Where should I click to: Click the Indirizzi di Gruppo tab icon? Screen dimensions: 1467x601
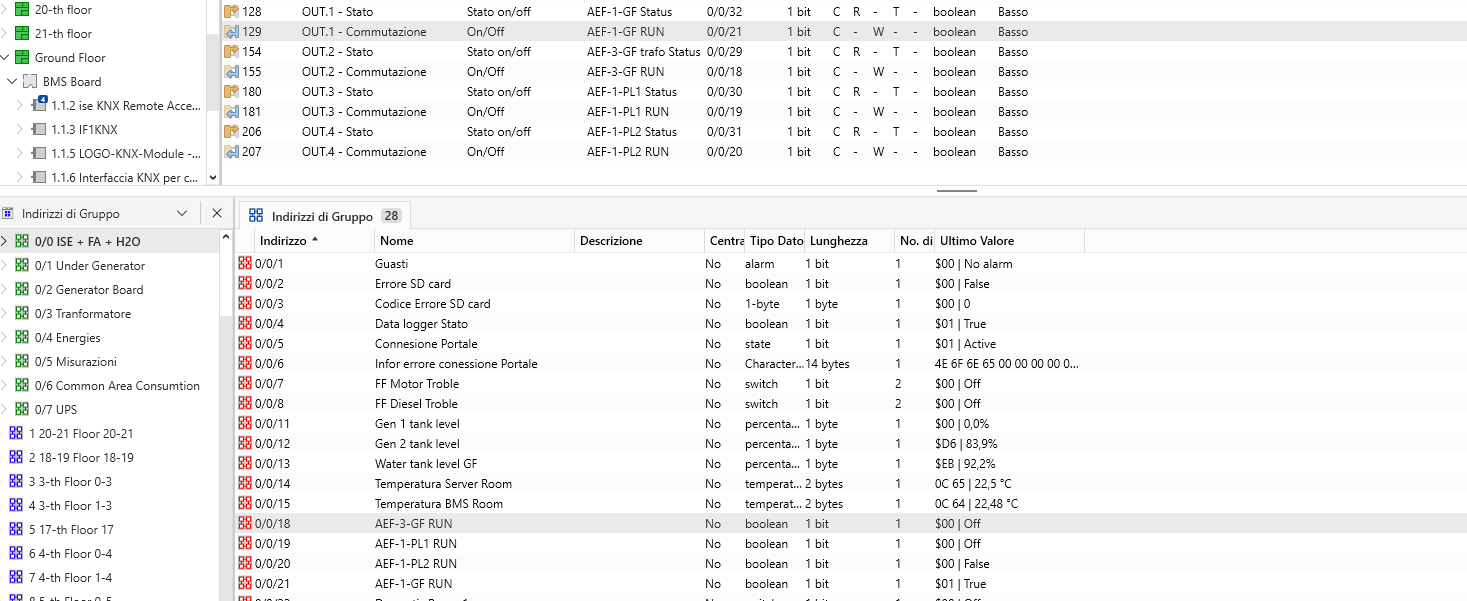[x=256, y=216]
